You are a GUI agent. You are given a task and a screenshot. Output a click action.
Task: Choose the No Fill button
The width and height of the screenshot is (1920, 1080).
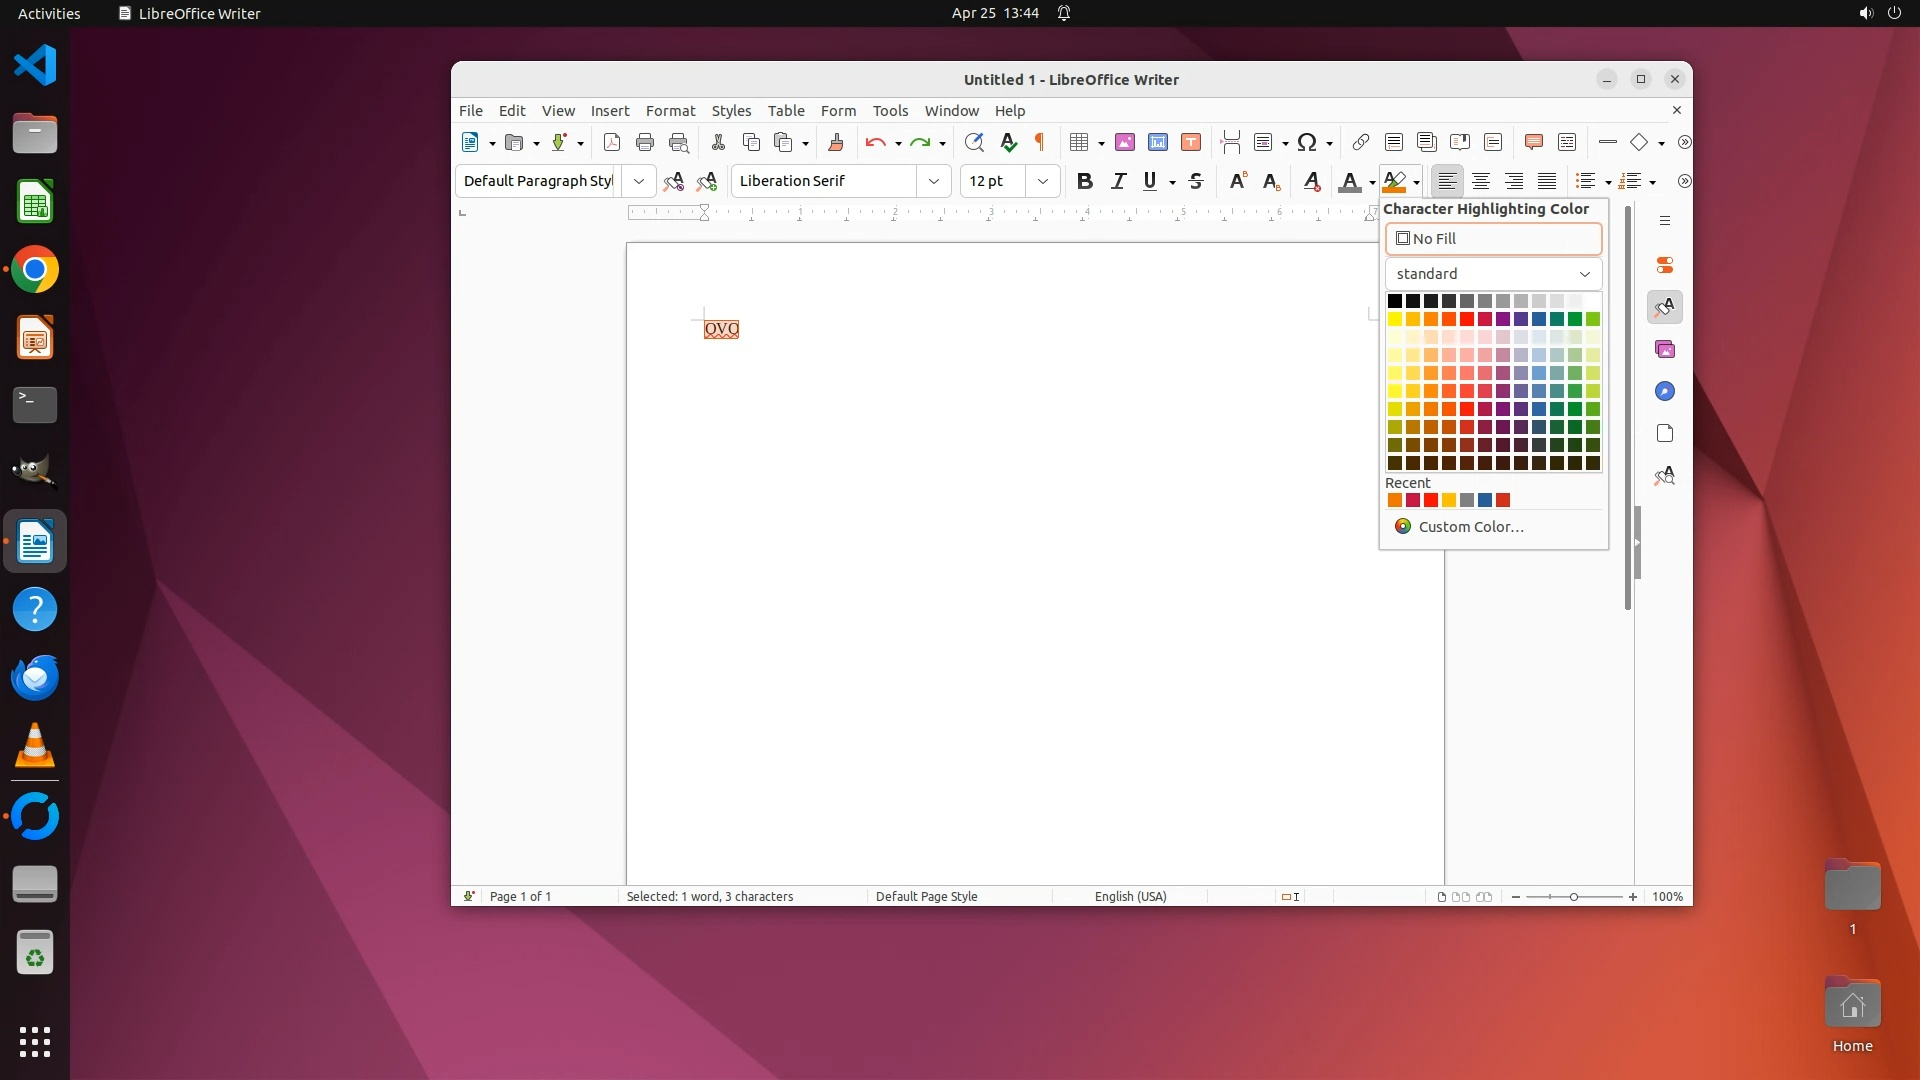coord(1493,239)
